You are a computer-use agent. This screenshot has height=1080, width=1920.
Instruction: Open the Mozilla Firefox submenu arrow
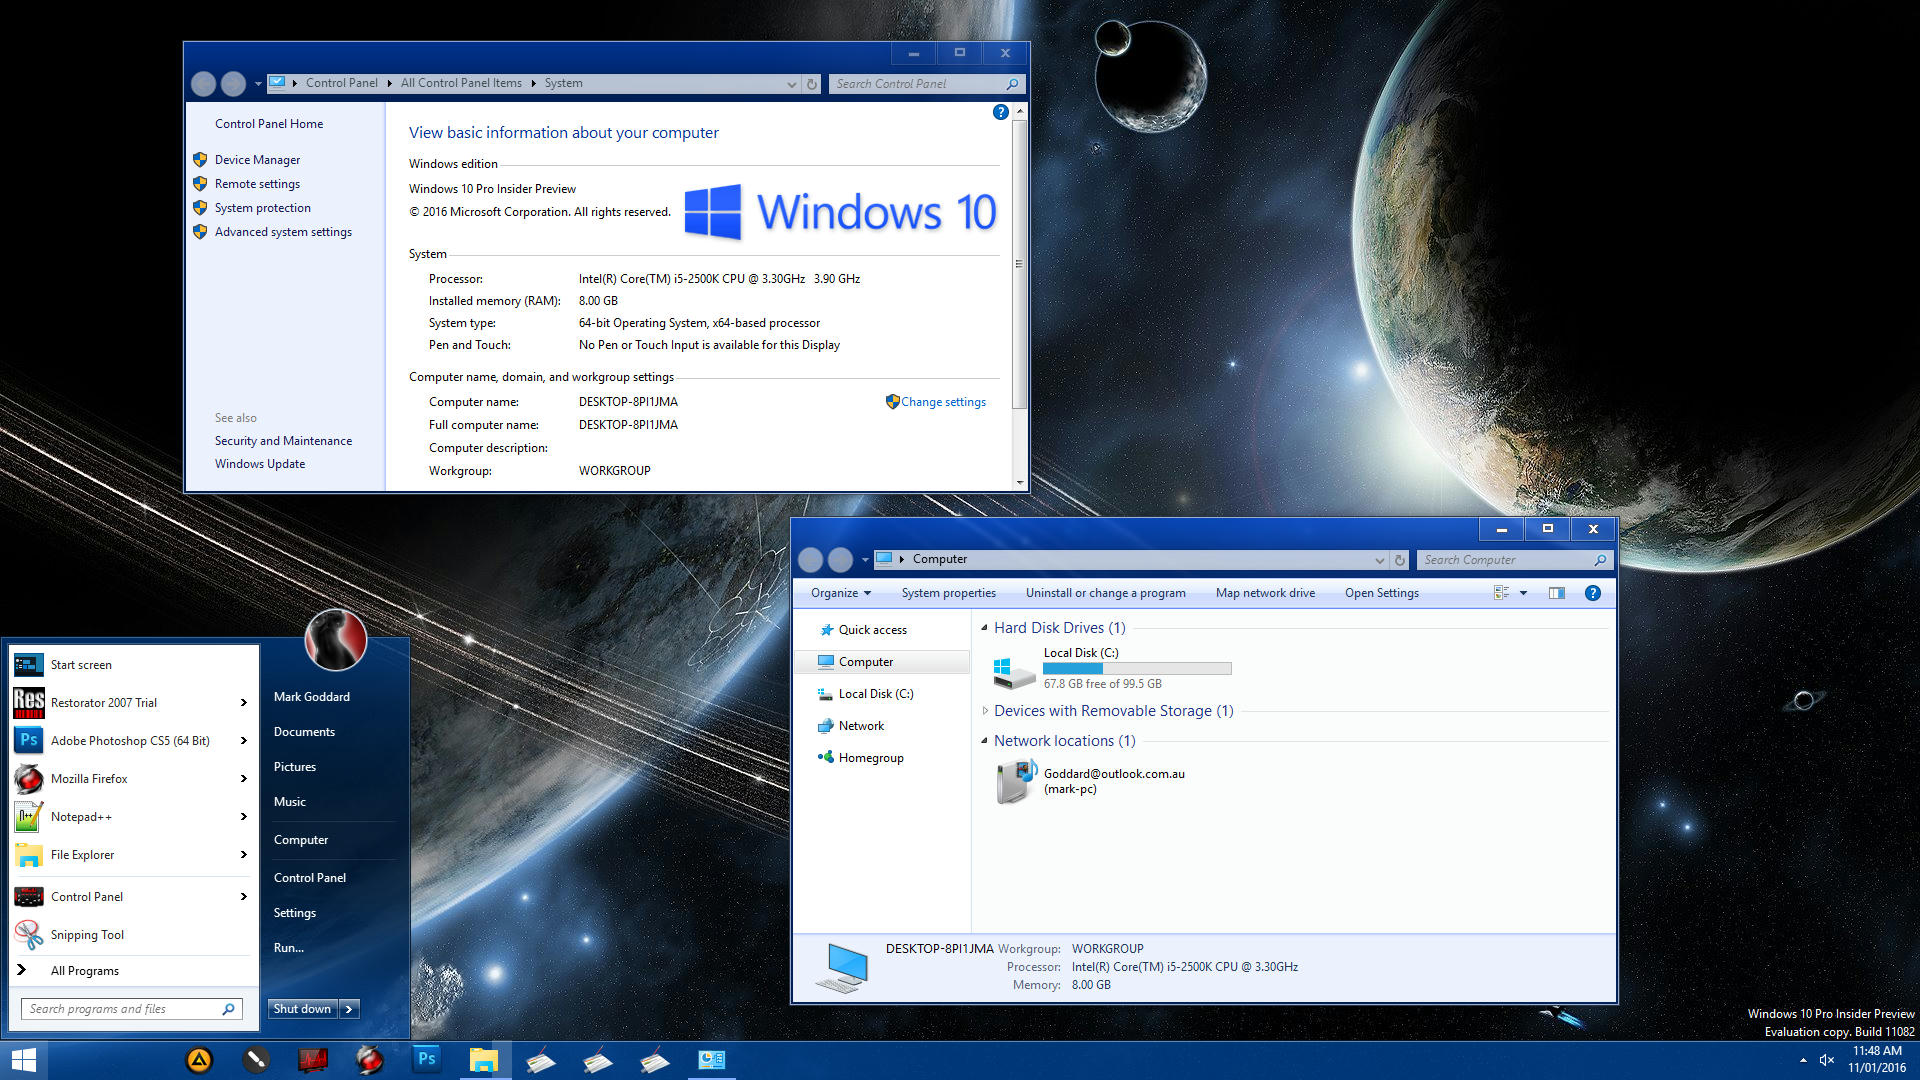pos(243,779)
